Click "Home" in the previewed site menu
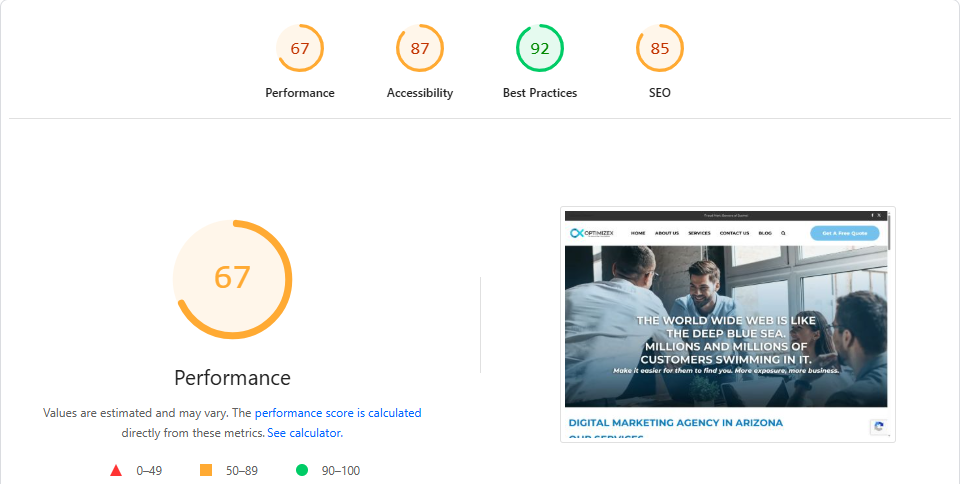The width and height of the screenshot is (960, 484). click(638, 233)
